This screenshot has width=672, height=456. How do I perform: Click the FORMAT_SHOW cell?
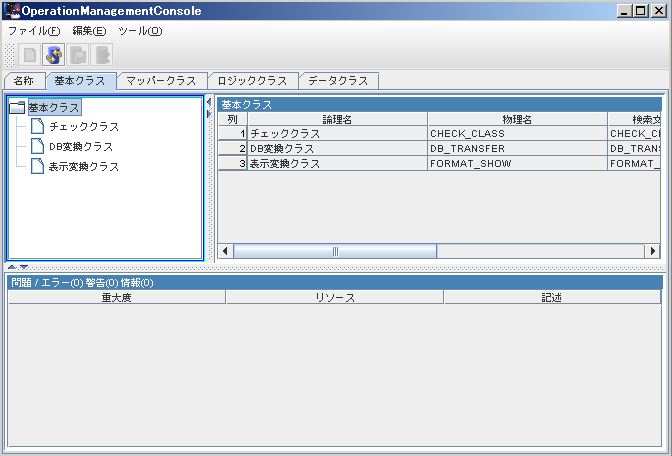coord(517,163)
